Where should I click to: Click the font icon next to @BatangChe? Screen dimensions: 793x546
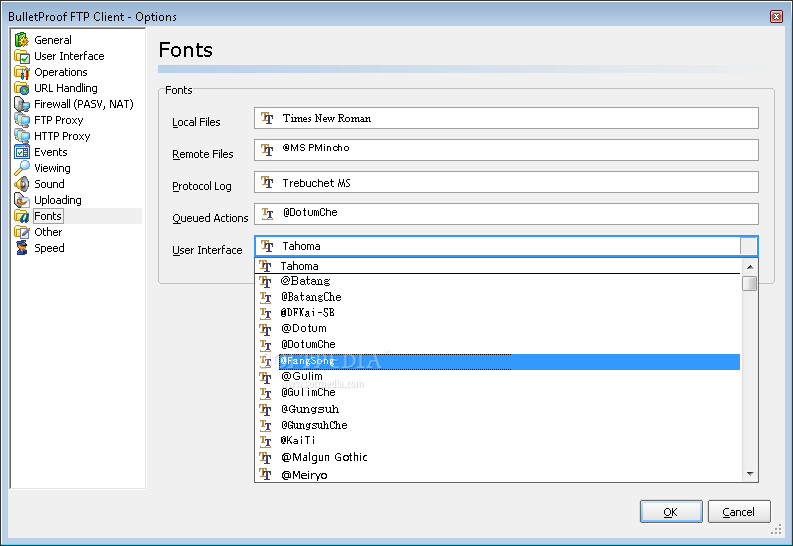click(266, 297)
